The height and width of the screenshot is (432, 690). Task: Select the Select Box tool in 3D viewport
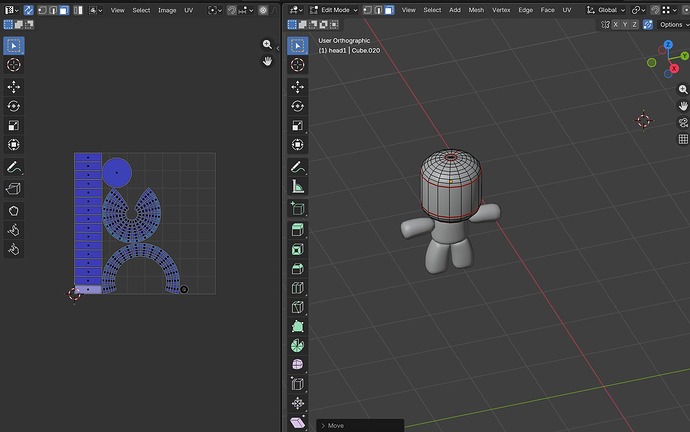[297, 46]
